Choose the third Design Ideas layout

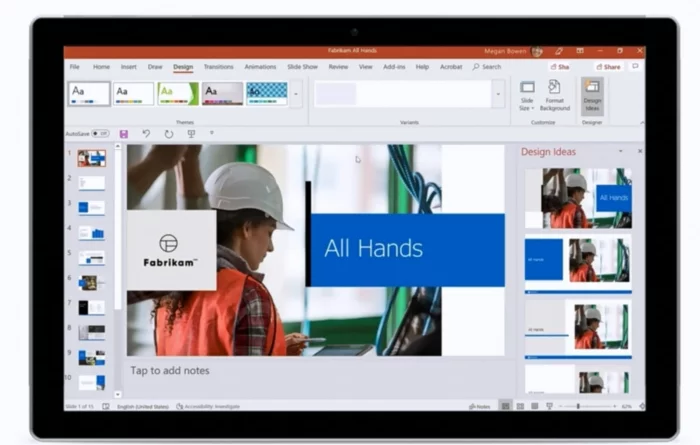point(578,329)
